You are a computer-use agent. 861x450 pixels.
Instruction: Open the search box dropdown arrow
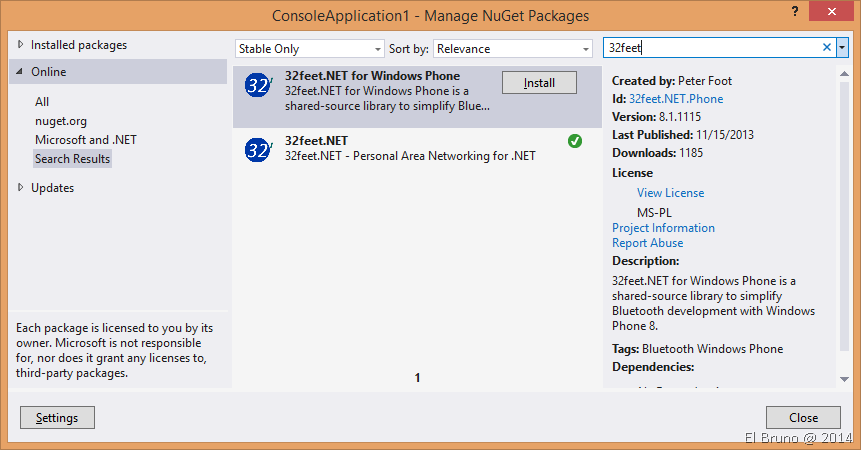point(842,47)
